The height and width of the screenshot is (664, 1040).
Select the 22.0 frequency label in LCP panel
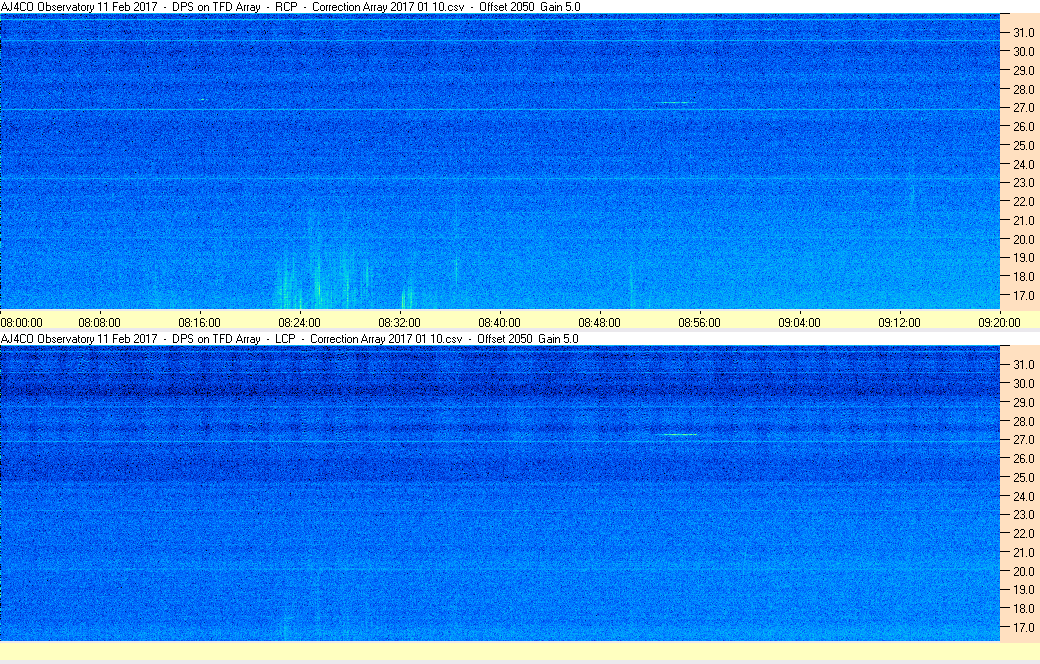coord(1023,533)
